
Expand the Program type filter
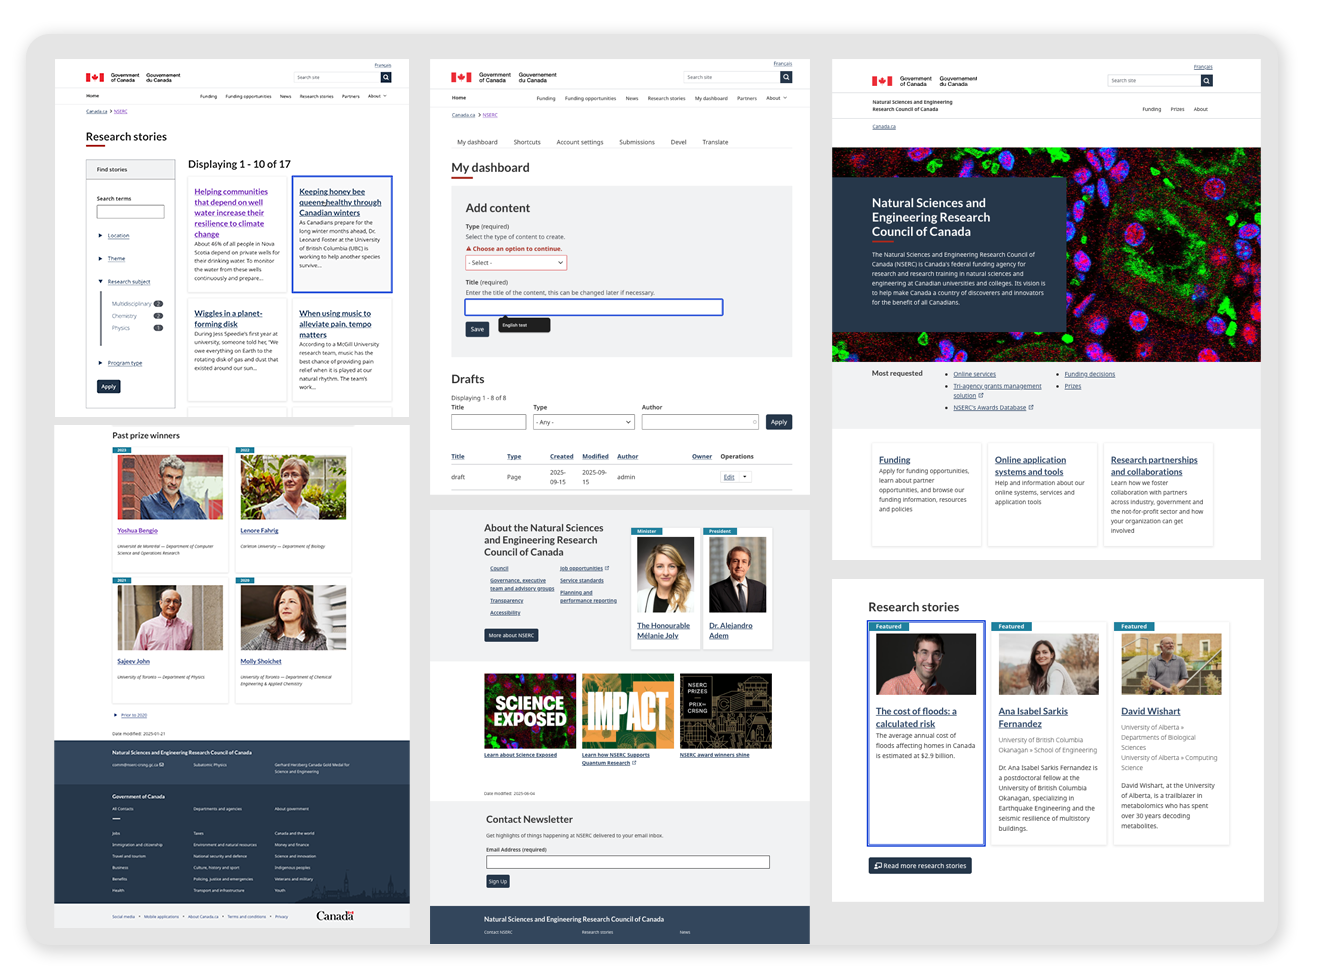(101, 363)
